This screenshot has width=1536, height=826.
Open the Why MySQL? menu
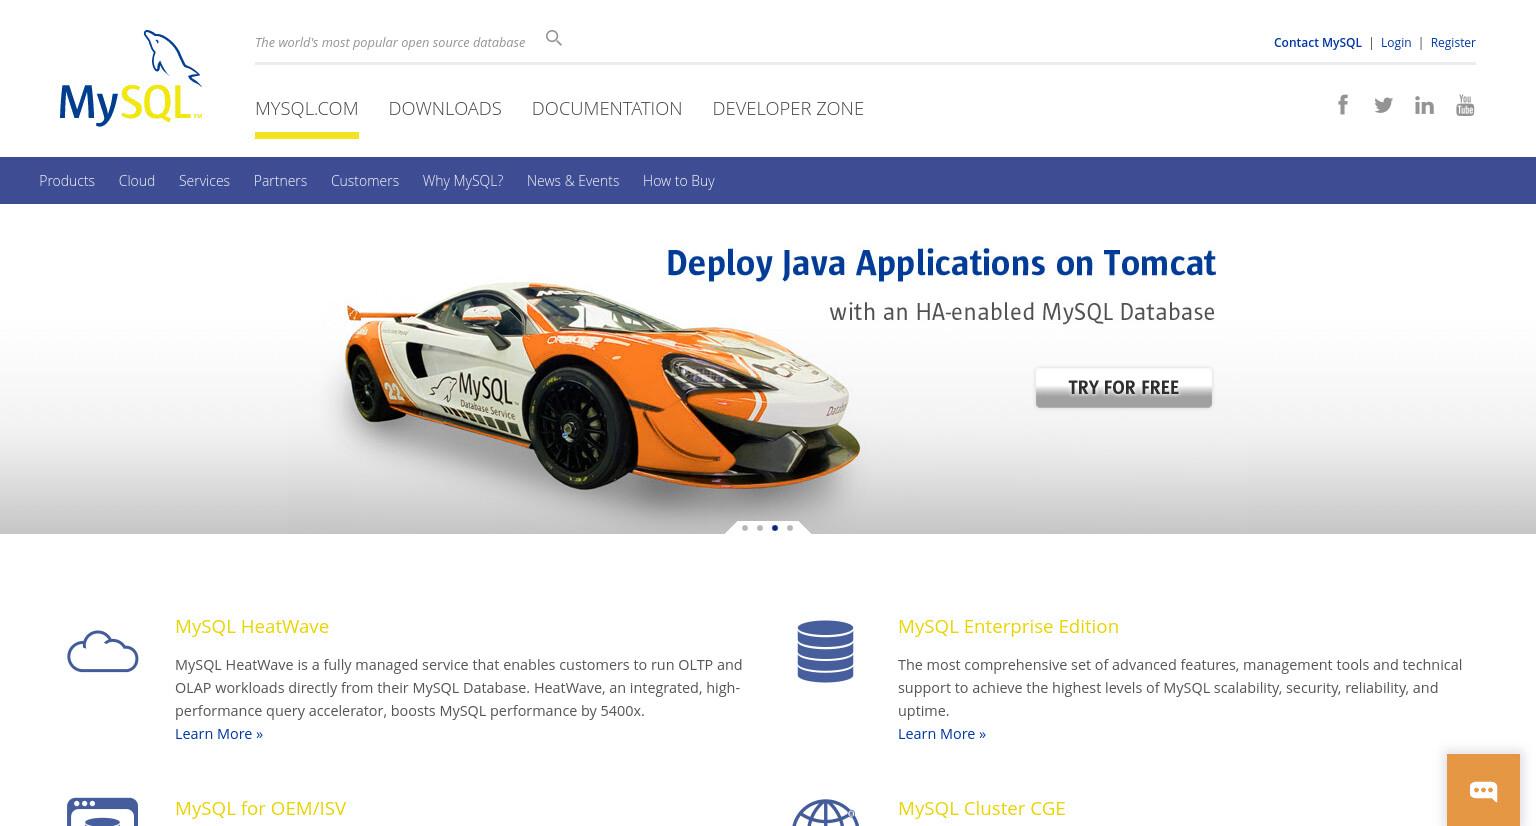(x=463, y=180)
